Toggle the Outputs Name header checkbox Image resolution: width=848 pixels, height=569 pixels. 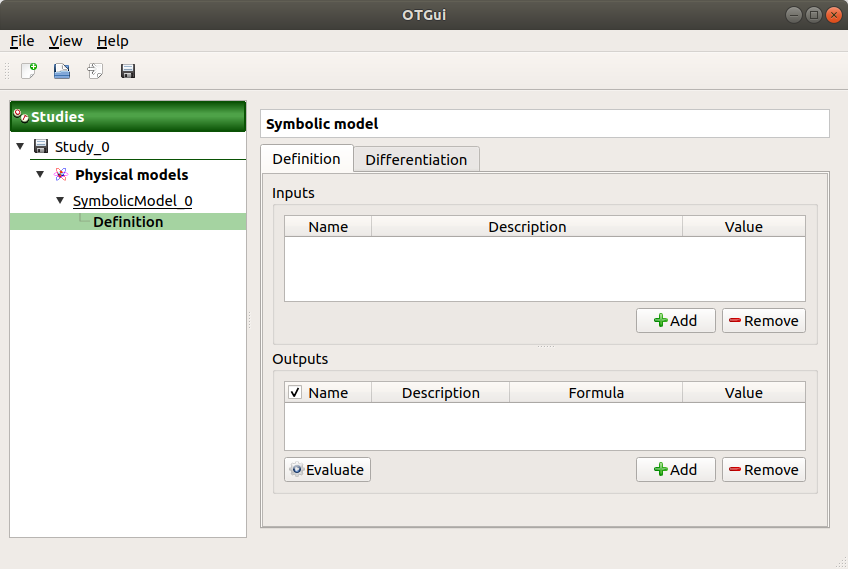point(295,393)
